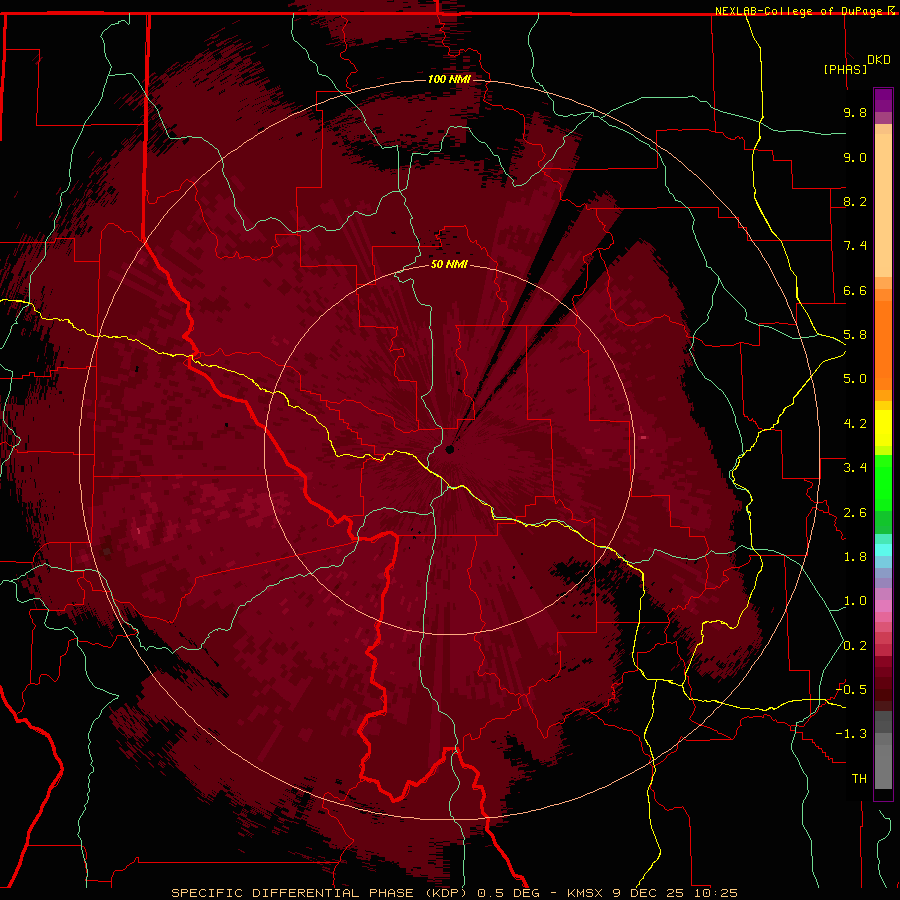Viewport: 900px width, 900px height.
Task: Click the -1.3 scale value
Action: (x=851, y=734)
